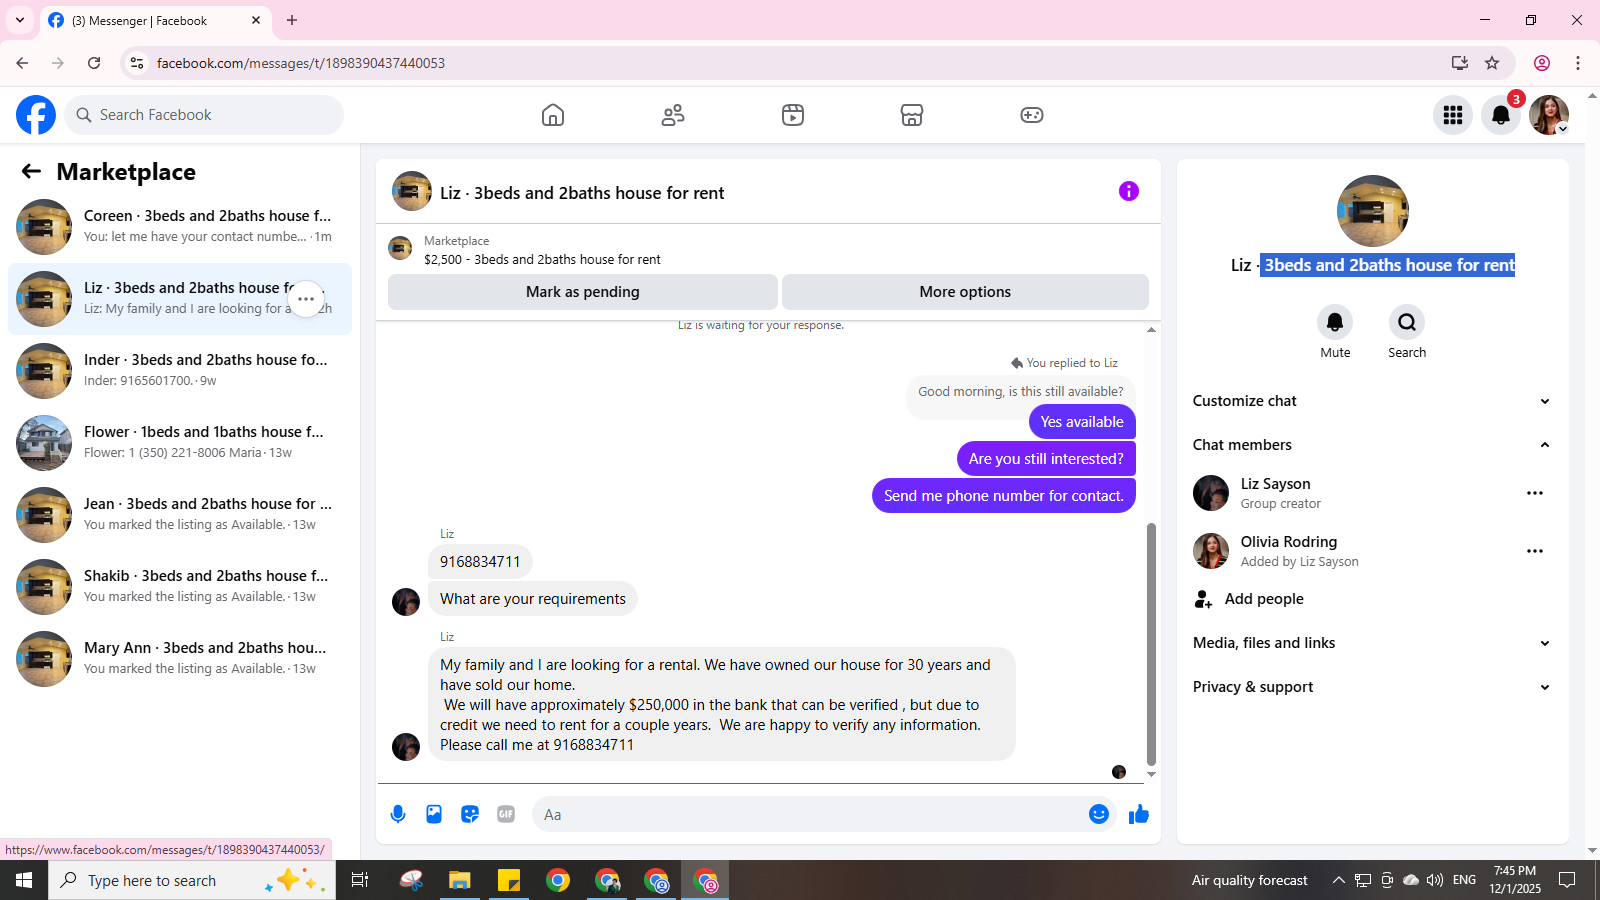This screenshot has width=1600, height=900.
Task: Click the "9168834711" phone number message
Action: point(480,562)
